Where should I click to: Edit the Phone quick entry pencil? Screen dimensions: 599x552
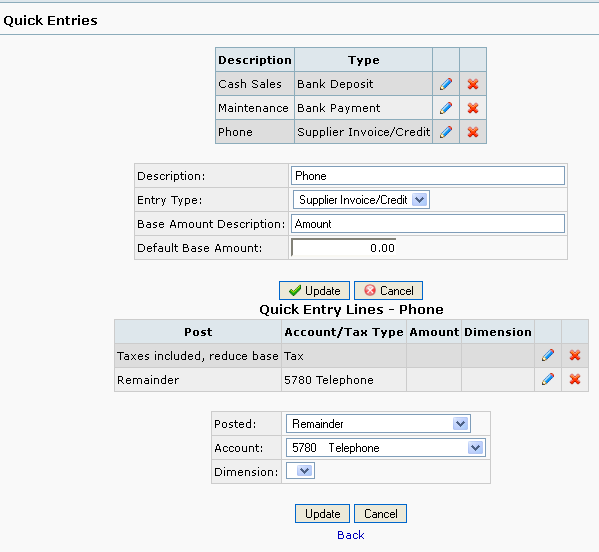point(446,132)
